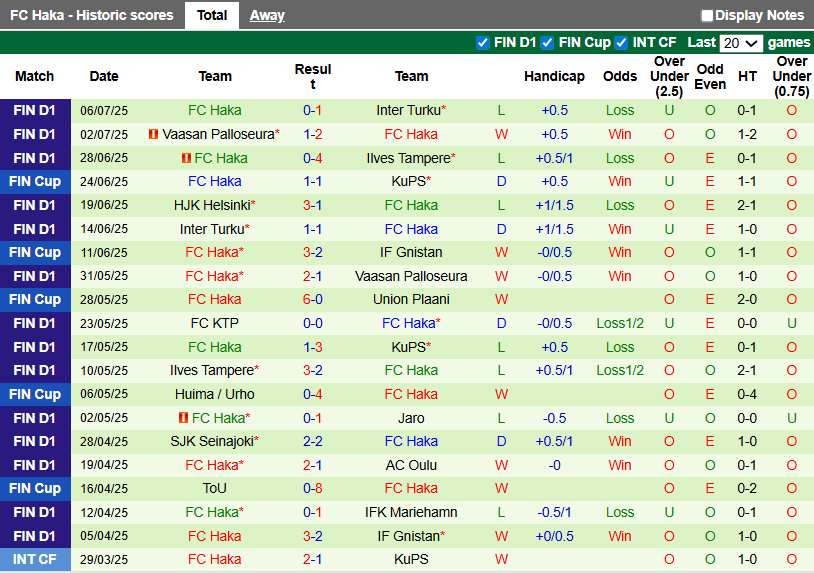Toggle the INT CF filter checkbox
The height and width of the screenshot is (573, 814).
coord(621,43)
